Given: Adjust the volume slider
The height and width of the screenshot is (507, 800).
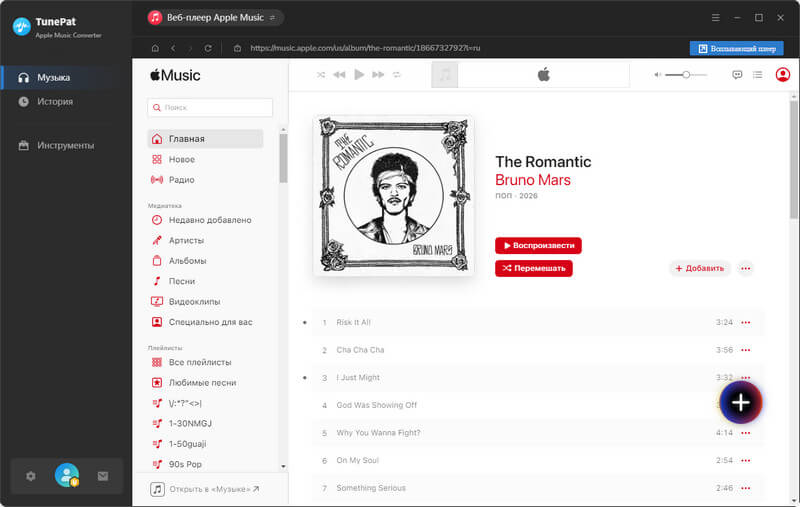Looking at the screenshot, I should click(686, 75).
